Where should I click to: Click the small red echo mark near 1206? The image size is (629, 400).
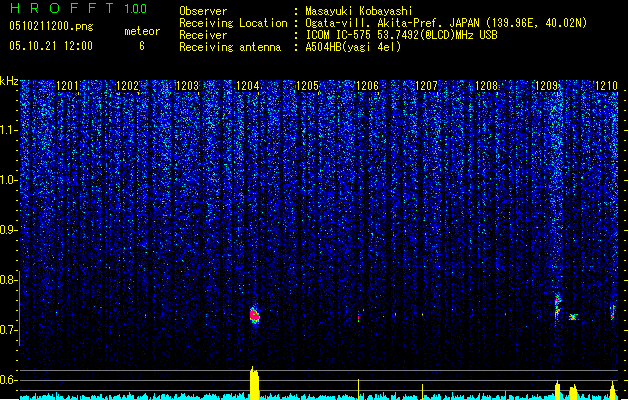359,319
